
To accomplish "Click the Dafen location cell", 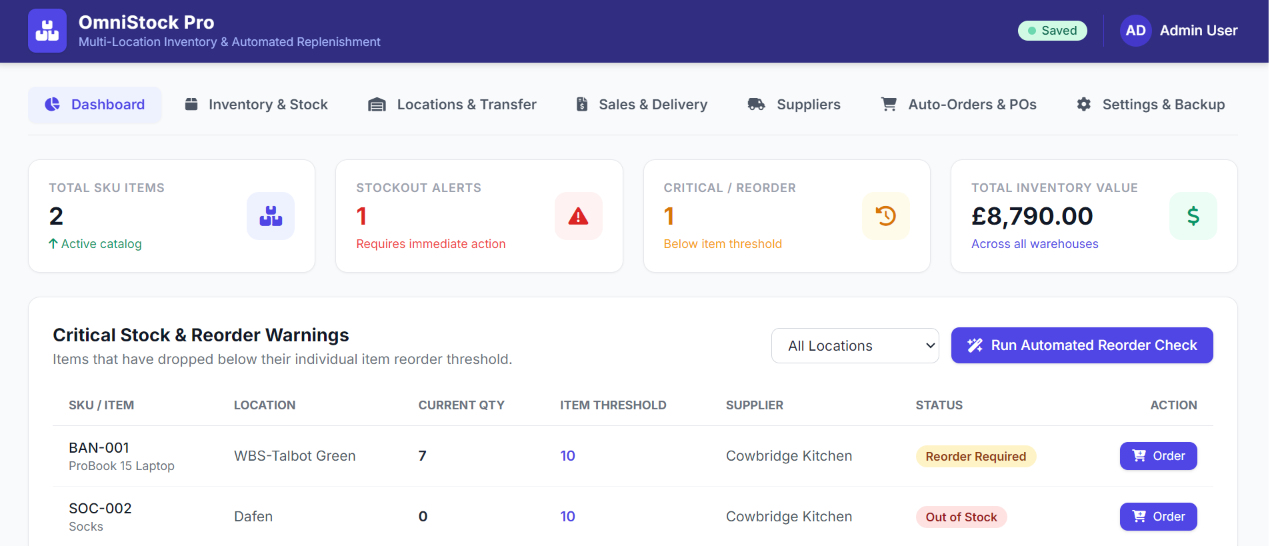I will coord(253,517).
